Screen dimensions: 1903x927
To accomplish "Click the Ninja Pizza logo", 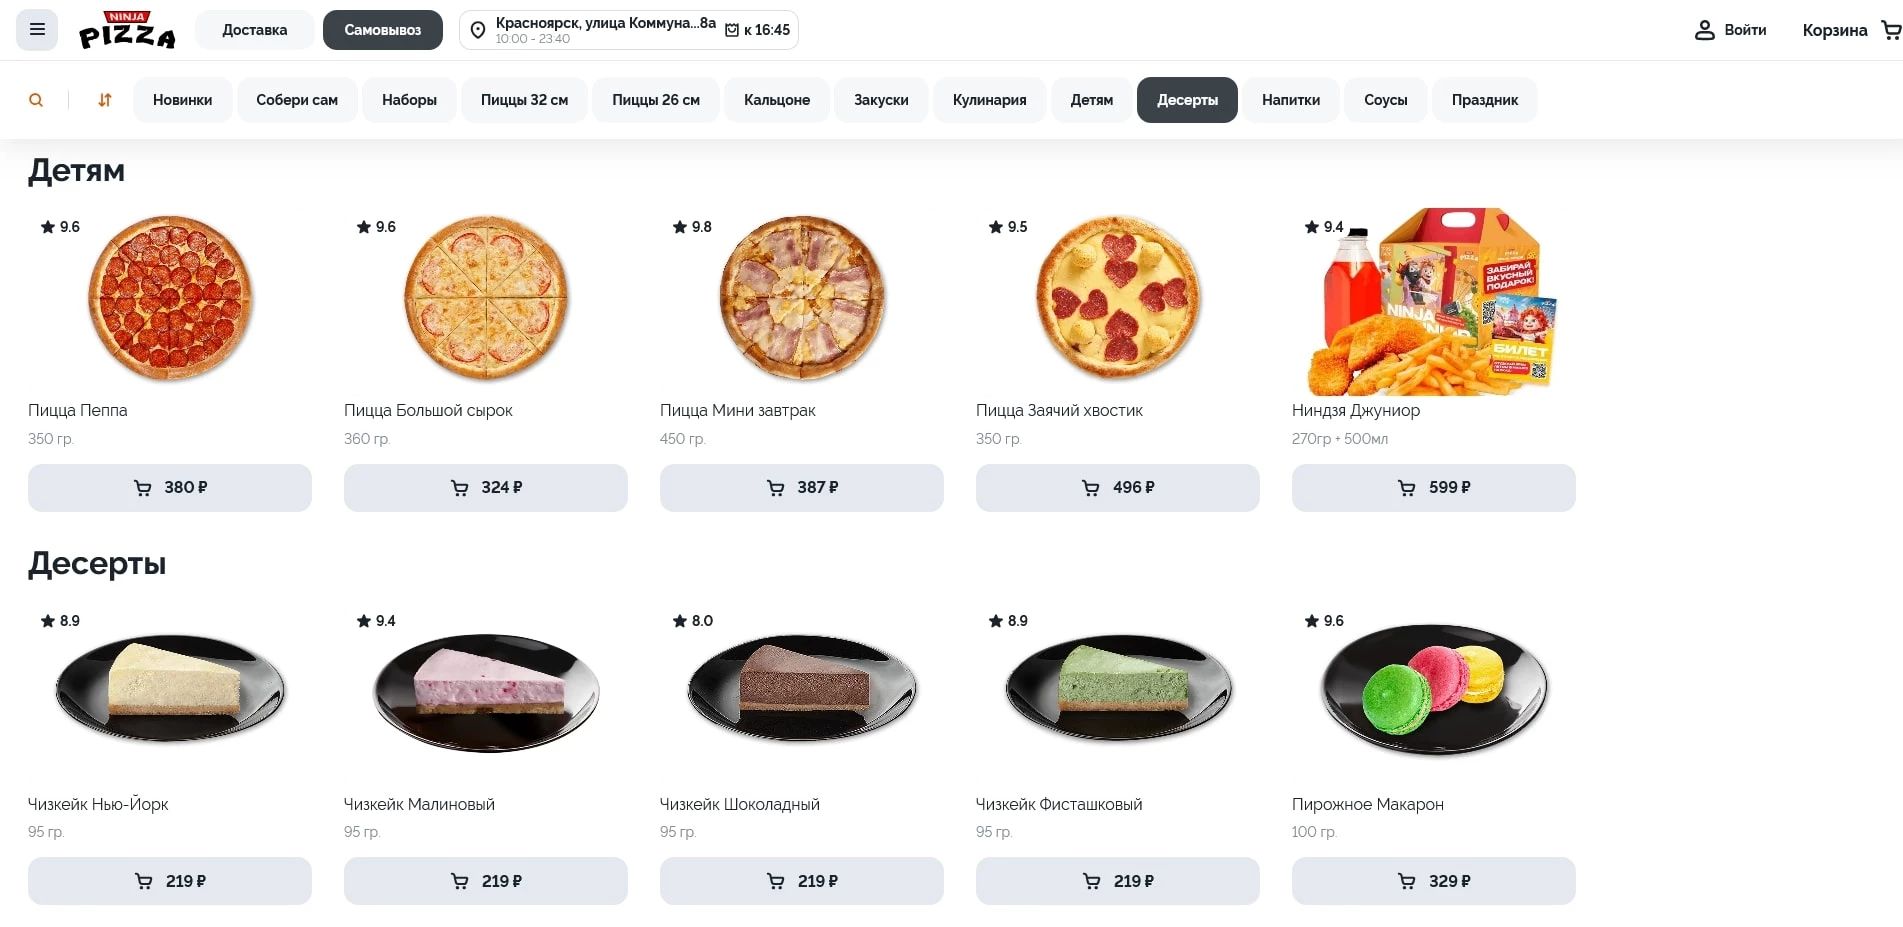I will pos(127,30).
